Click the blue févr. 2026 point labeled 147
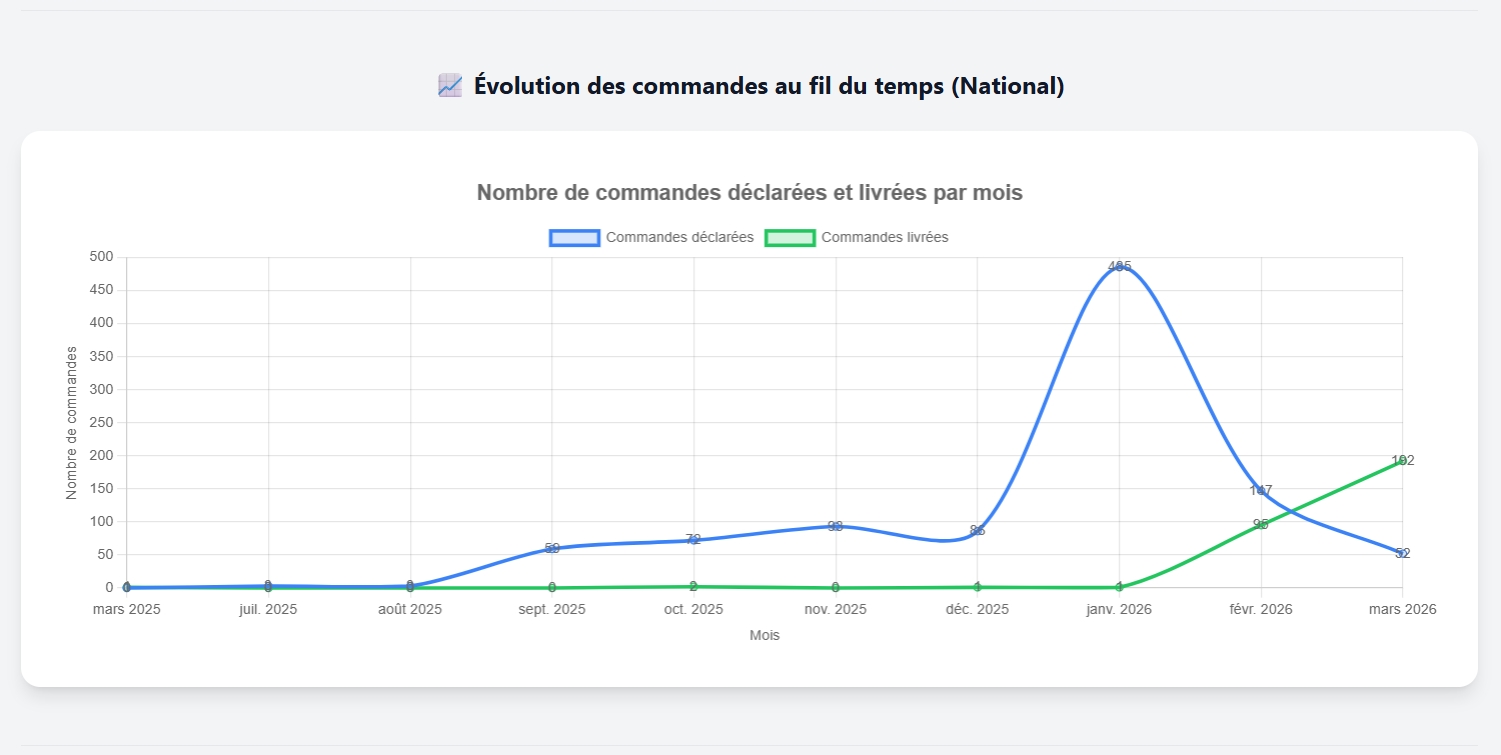The height and width of the screenshot is (755, 1501). (x=1261, y=491)
